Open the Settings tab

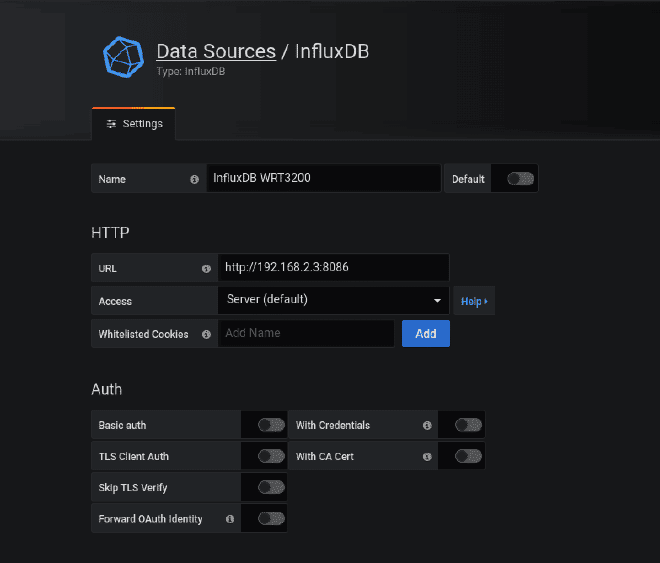134,124
